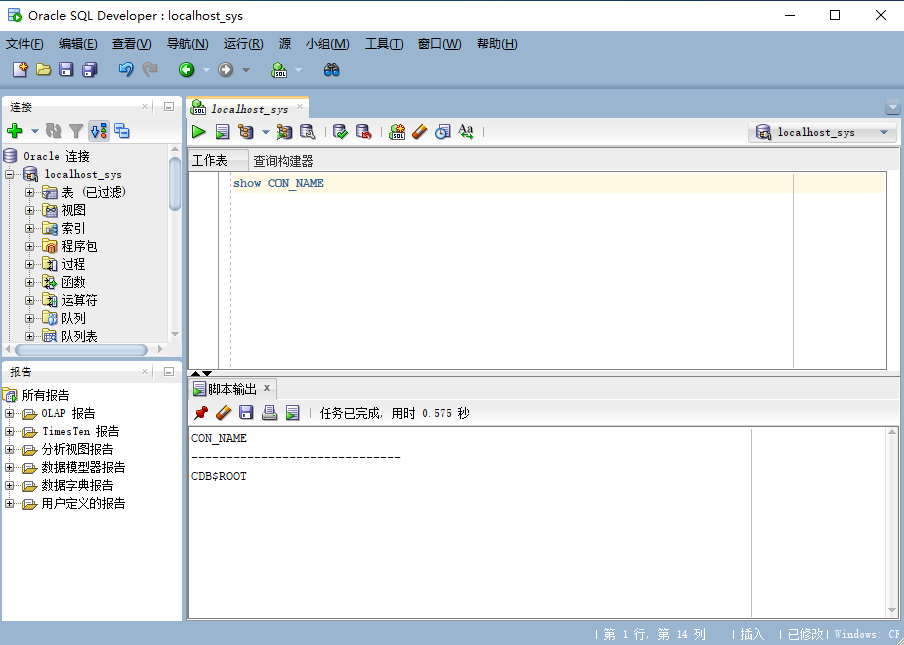904x645 pixels.
Task: Switch to the 查询构建器 tab
Action: pos(283,161)
